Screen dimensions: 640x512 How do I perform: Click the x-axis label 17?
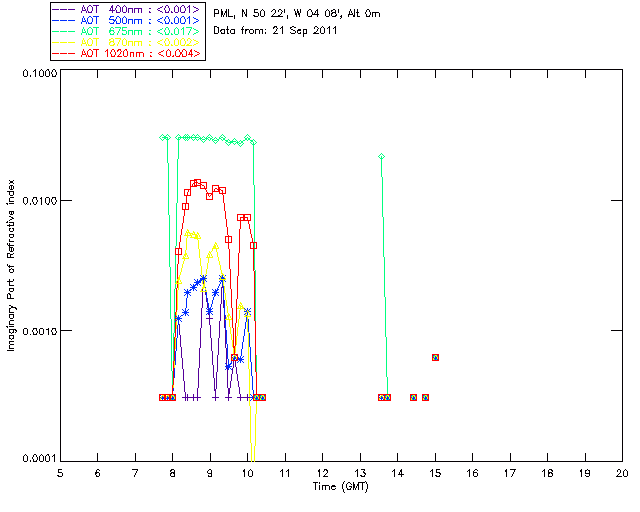point(510,473)
